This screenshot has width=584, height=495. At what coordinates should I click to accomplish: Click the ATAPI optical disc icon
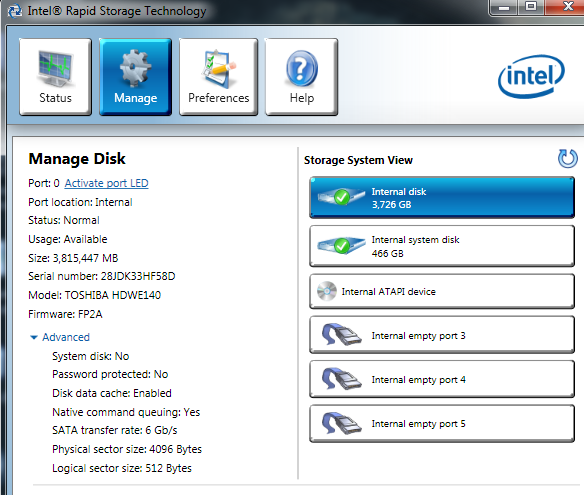point(327,291)
